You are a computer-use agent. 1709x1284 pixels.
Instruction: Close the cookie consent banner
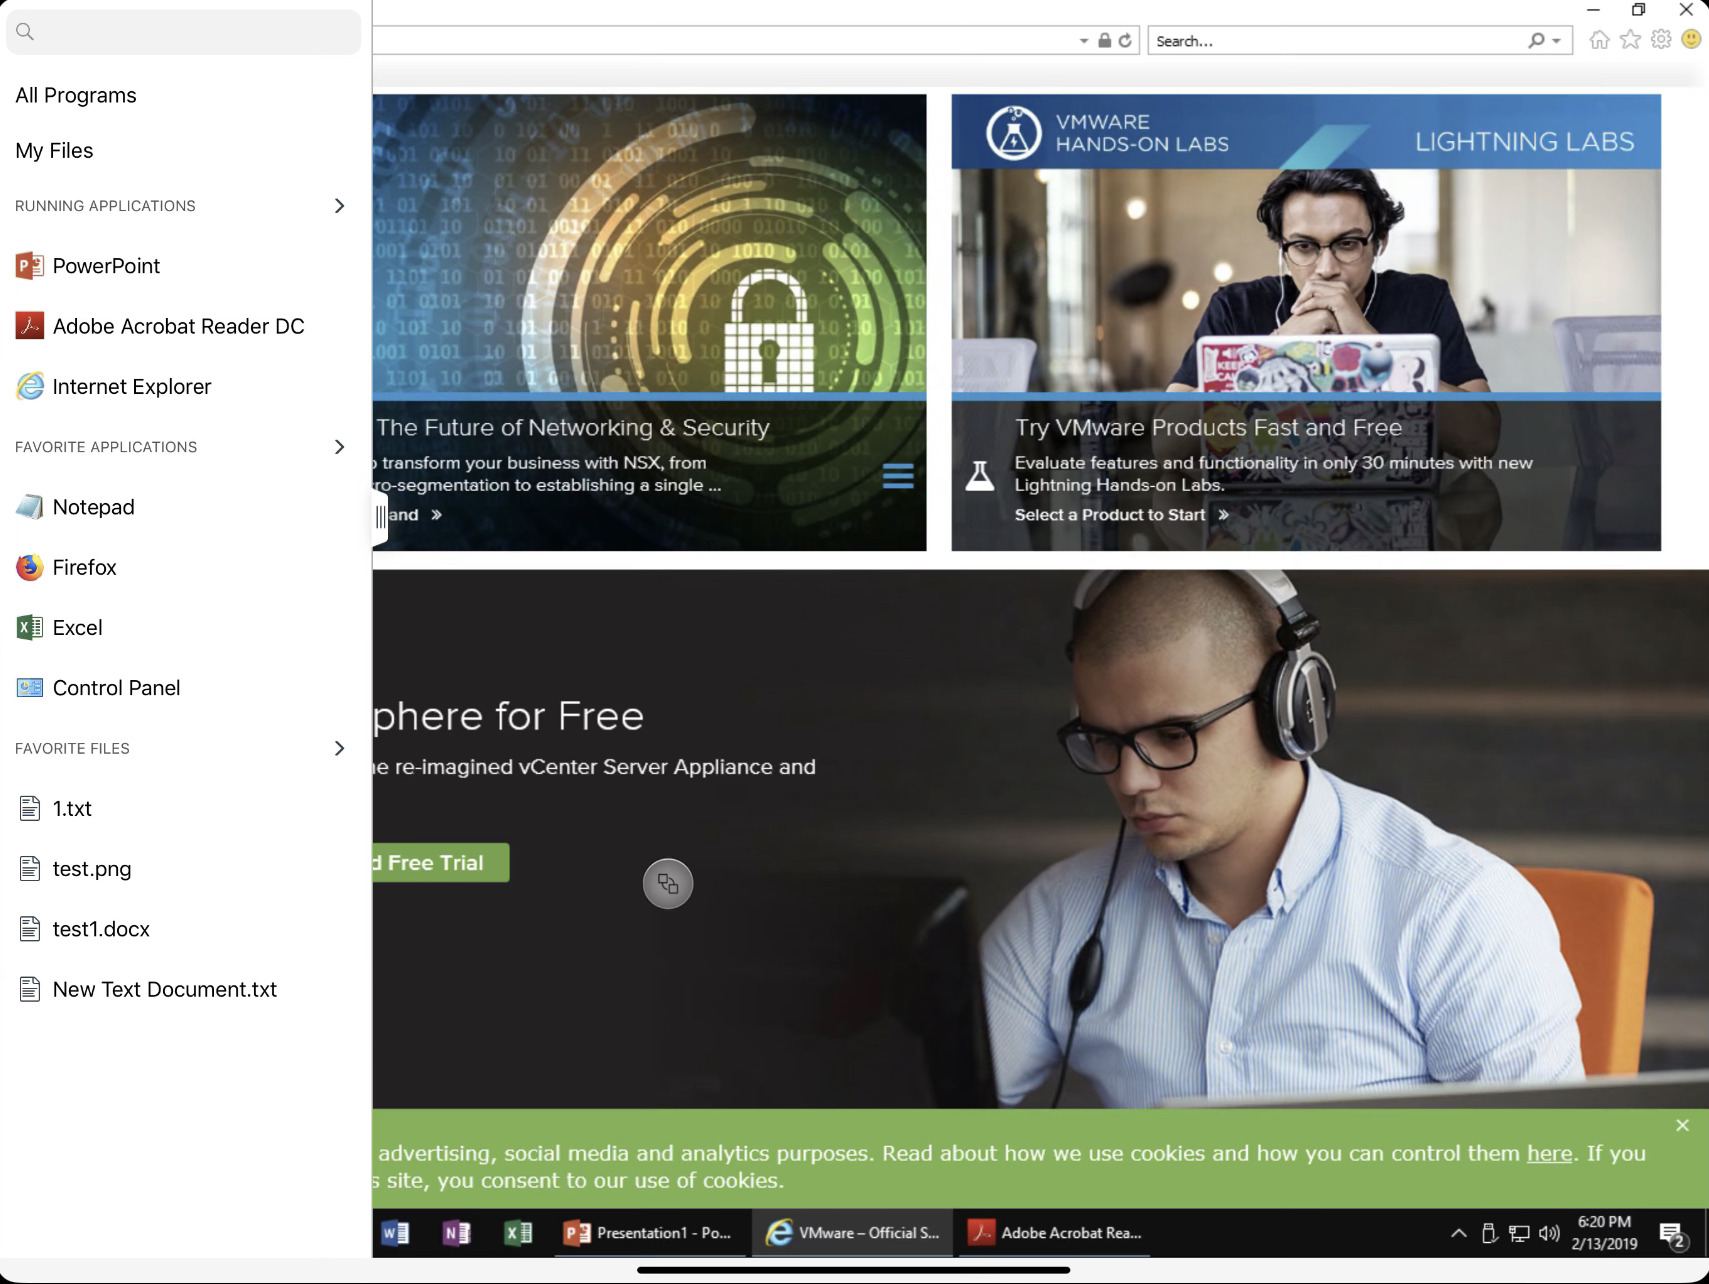1682,1125
